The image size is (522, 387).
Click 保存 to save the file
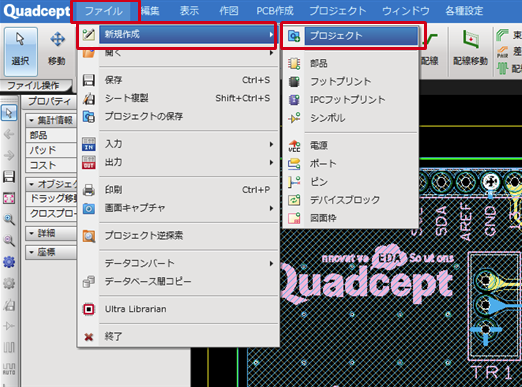(178, 80)
